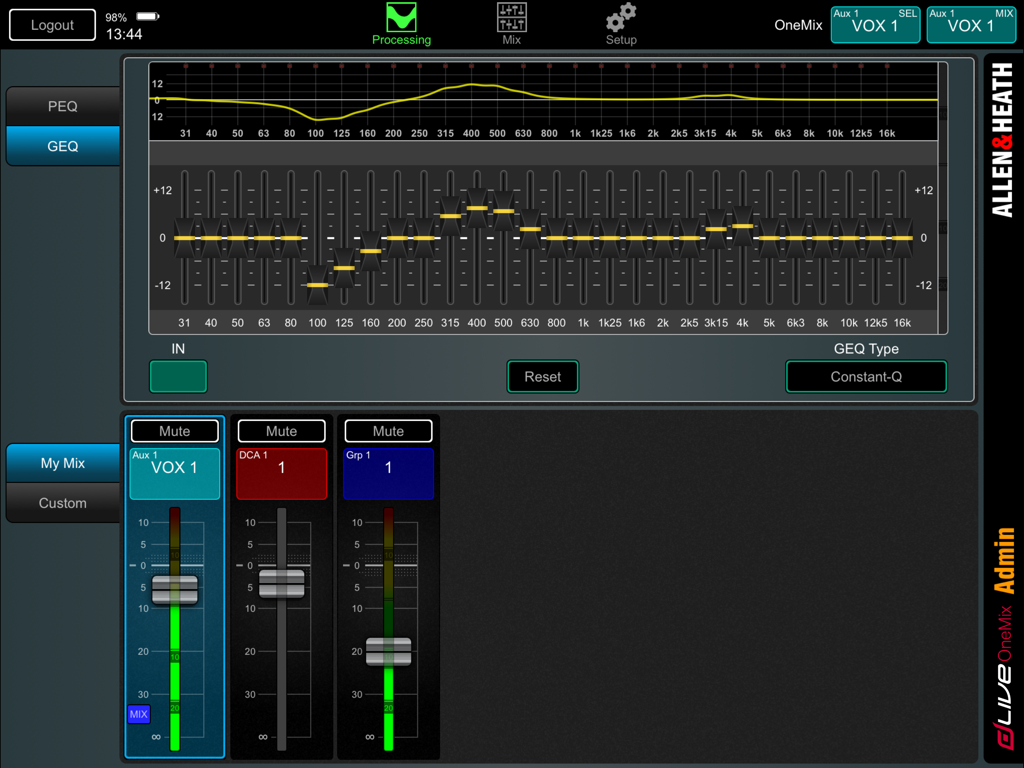This screenshot has height=768, width=1024.
Task: Select the VOX 1 SEL channel at top
Action: tap(875, 24)
